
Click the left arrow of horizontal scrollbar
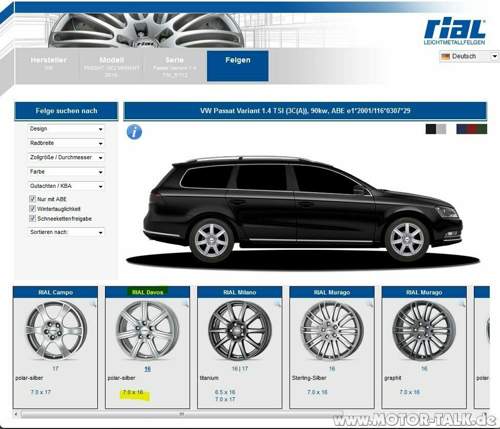click(x=16, y=414)
